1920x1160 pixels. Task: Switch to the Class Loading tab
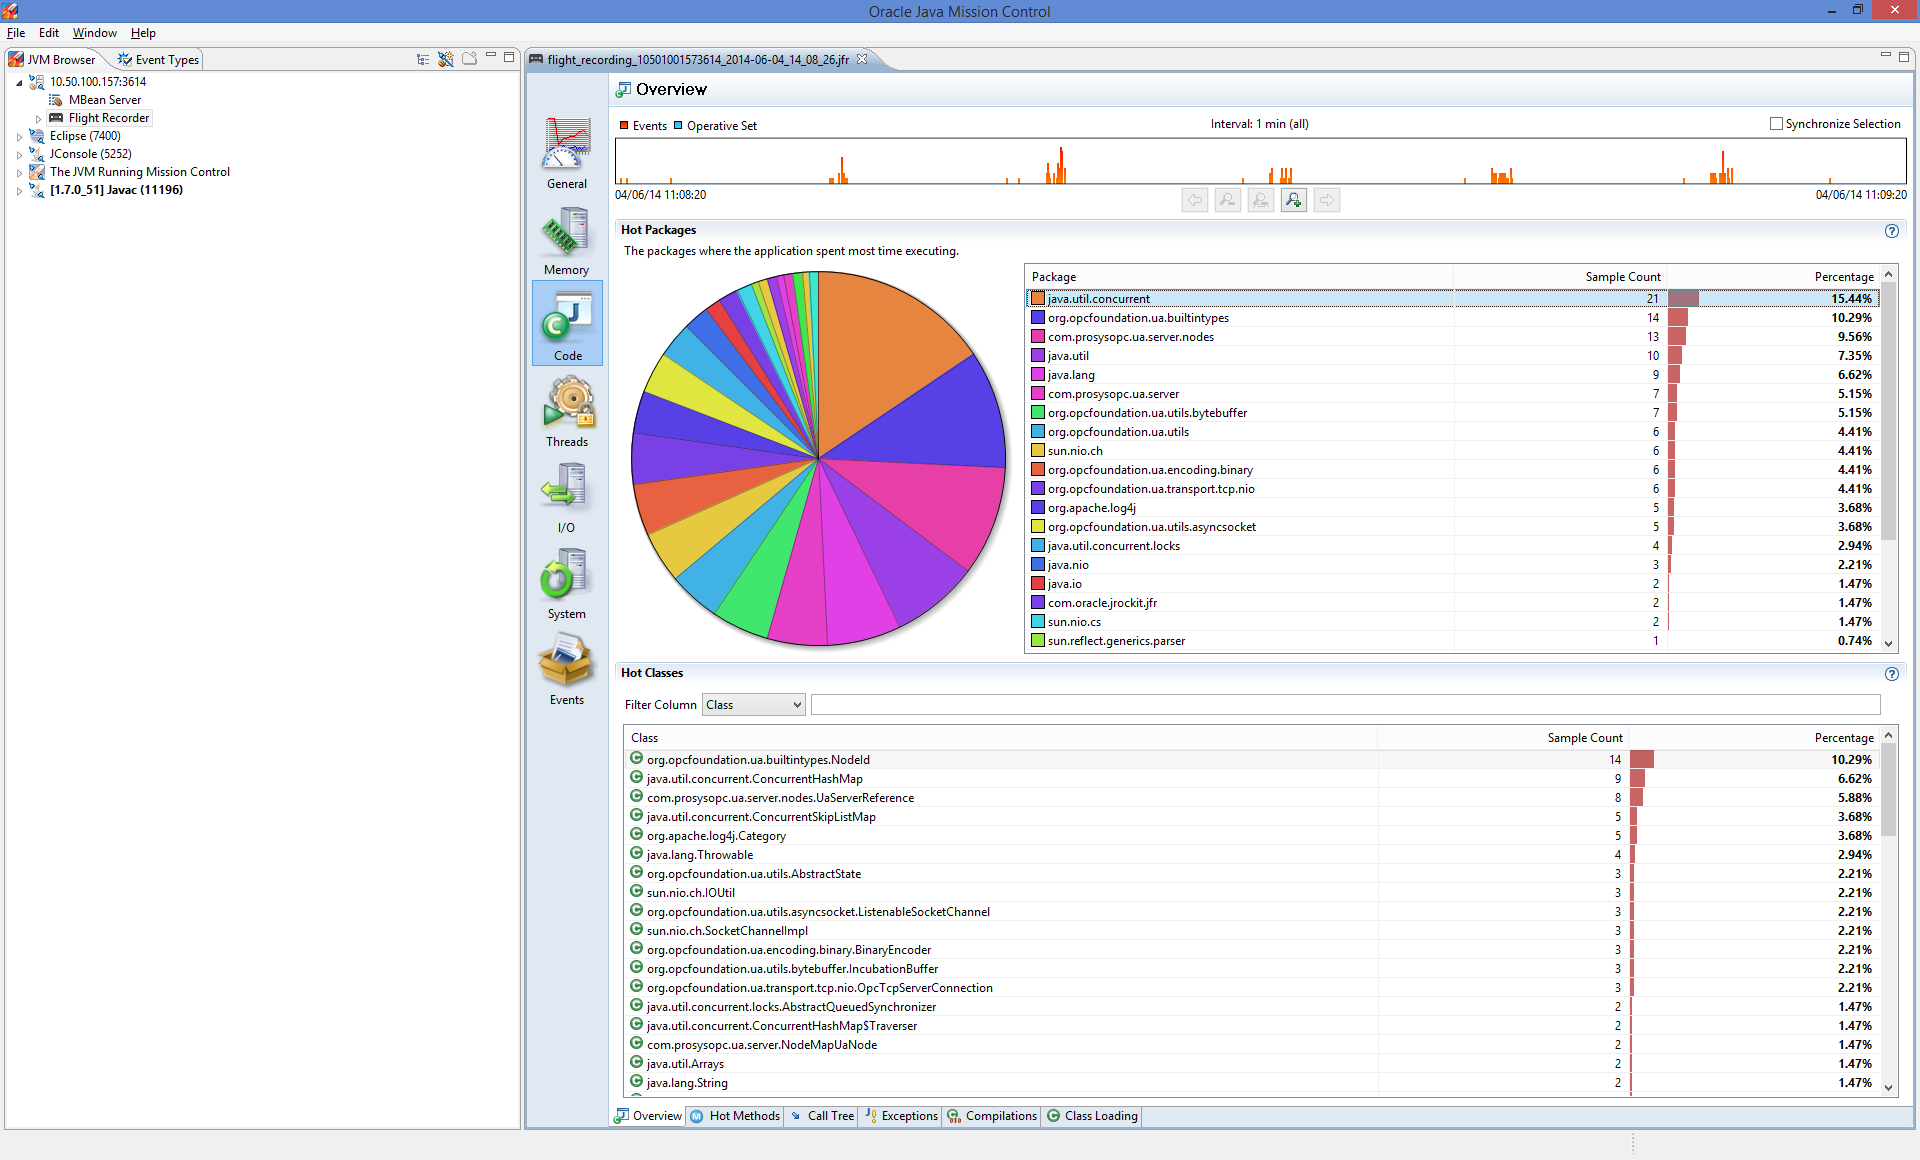(x=1092, y=1116)
